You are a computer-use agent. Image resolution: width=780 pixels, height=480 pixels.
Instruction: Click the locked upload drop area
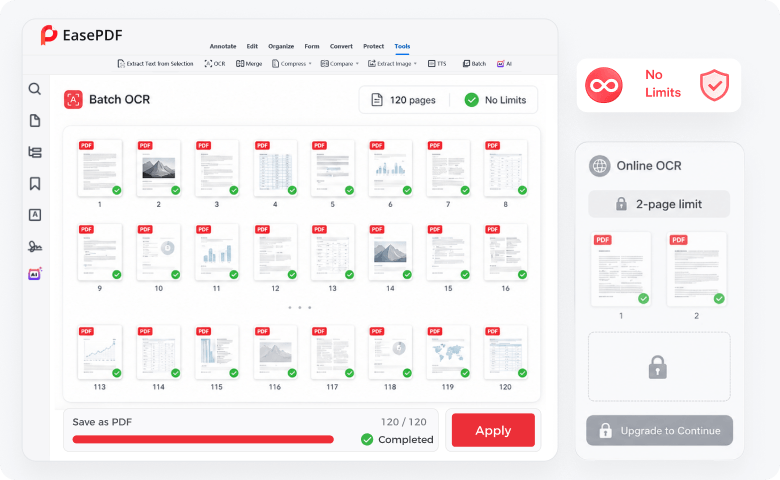tap(659, 367)
